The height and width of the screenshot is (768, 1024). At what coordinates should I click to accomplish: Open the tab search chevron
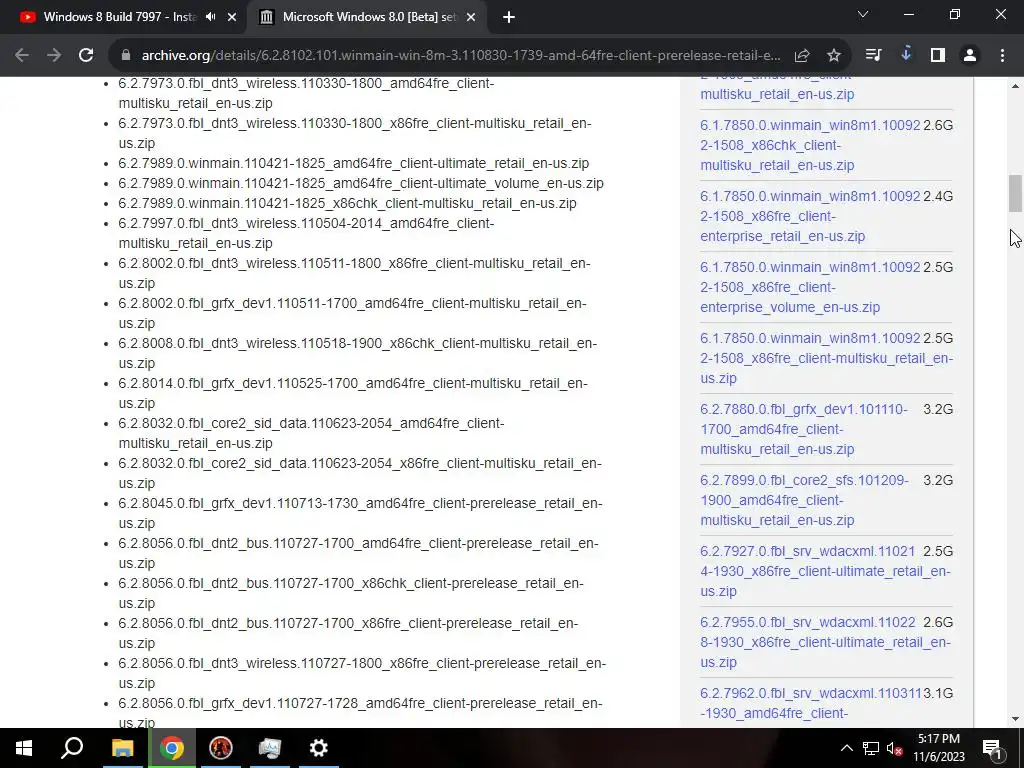click(863, 14)
